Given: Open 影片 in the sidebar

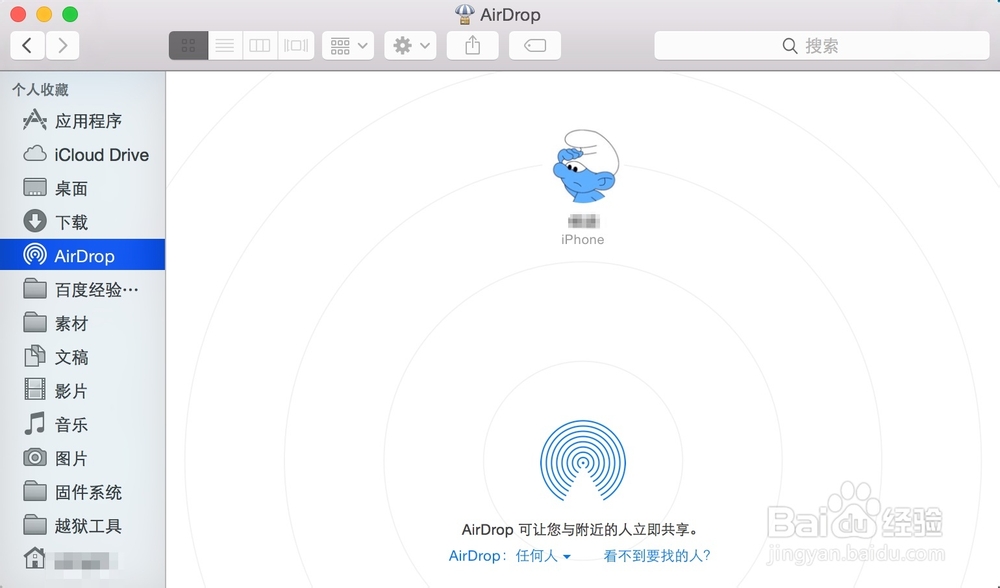Looking at the screenshot, I should [82, 391].
